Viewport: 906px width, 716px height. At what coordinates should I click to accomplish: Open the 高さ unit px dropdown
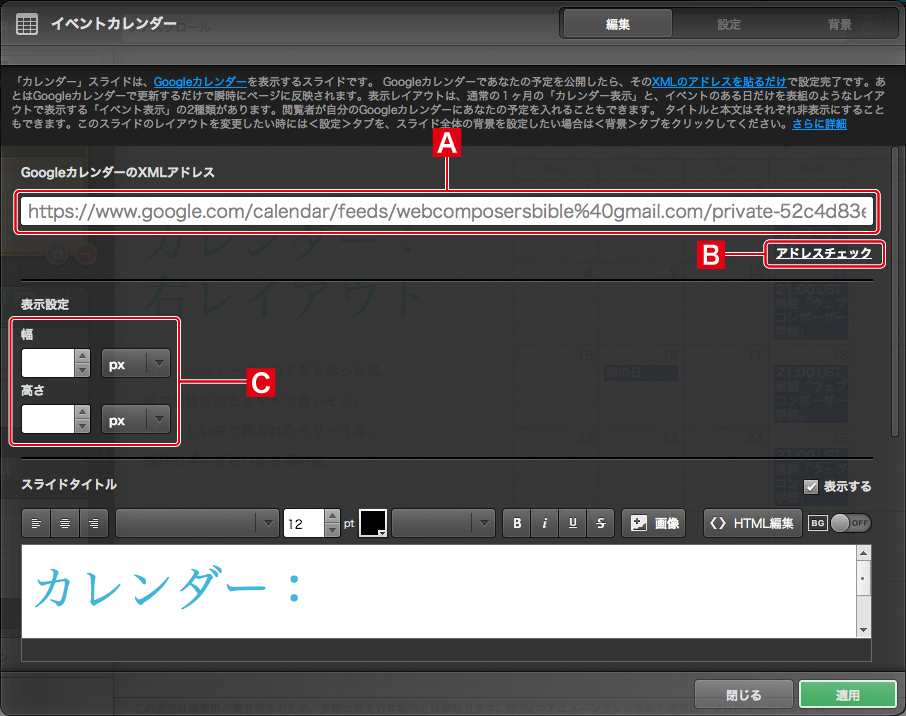tap(136, 420)
